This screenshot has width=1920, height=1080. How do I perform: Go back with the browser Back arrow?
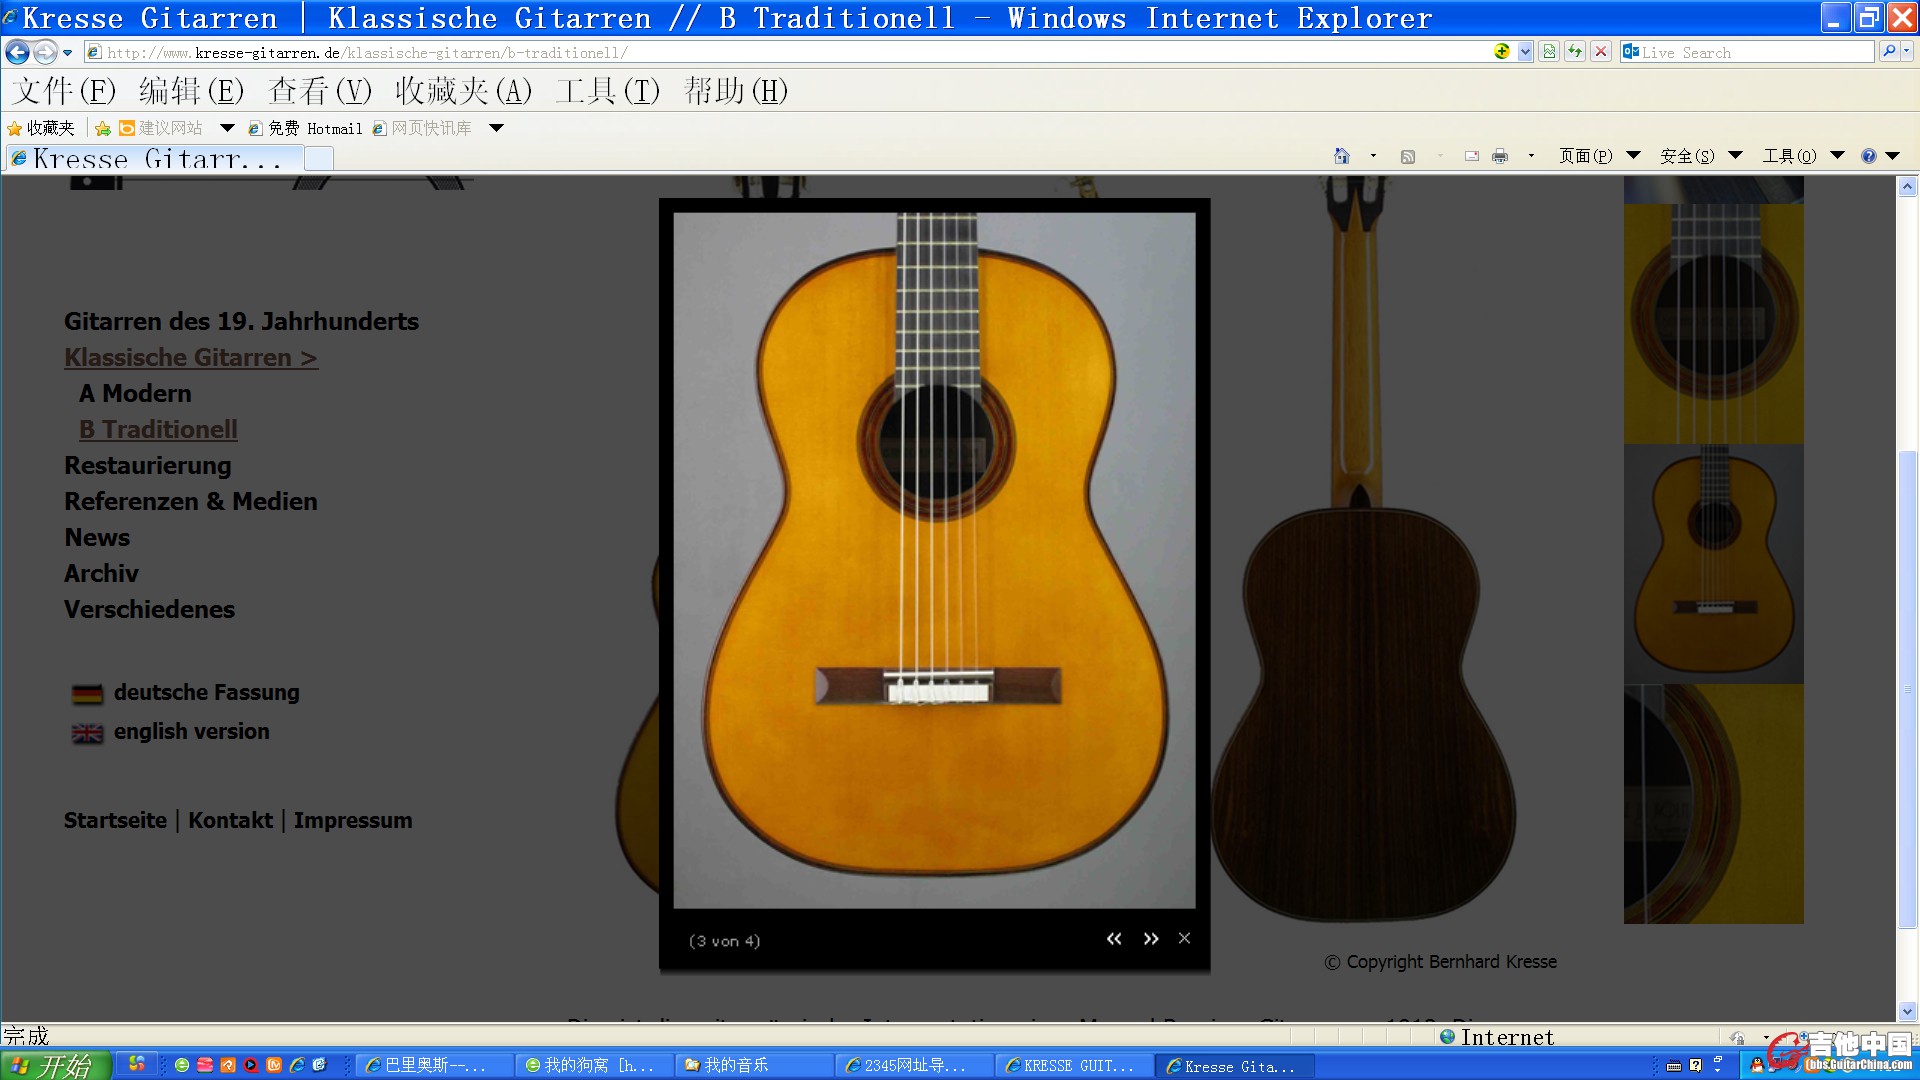(x=17, y=52)
